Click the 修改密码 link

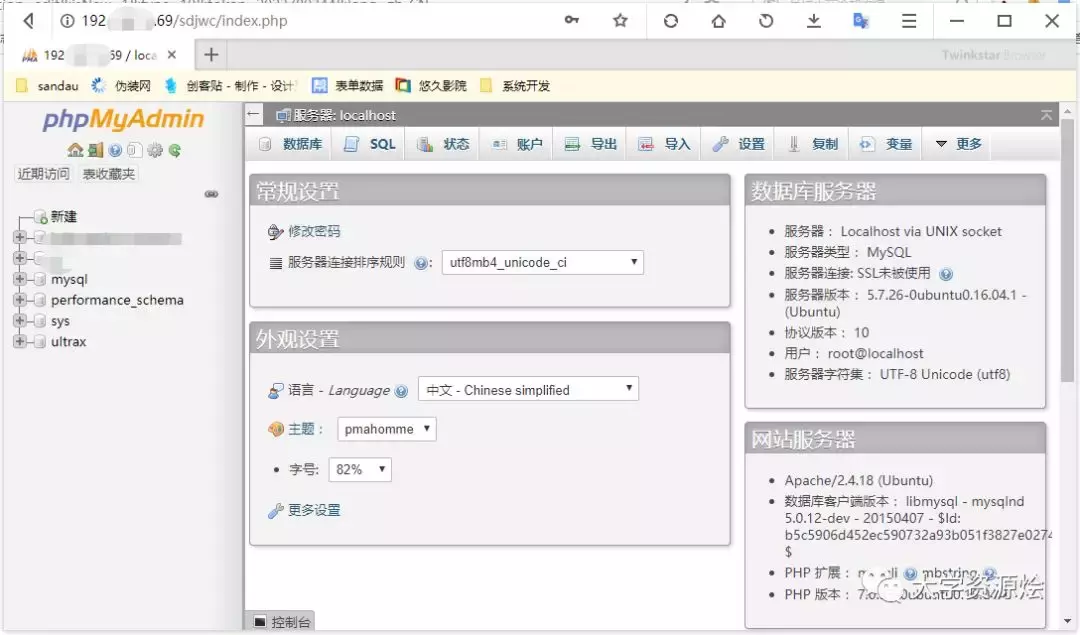click(314, 231)
